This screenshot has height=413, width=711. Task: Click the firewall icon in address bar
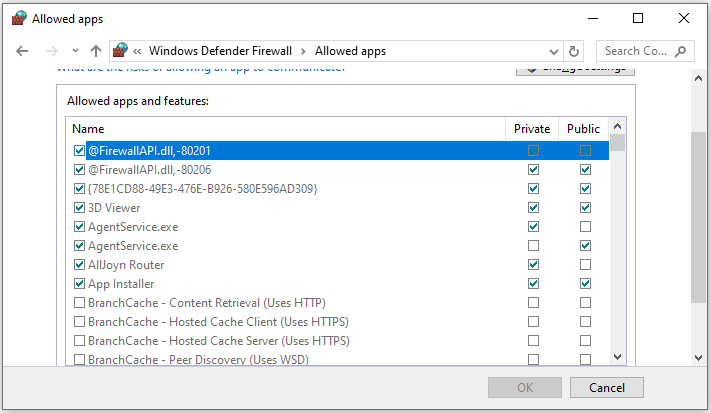click(120, 50)
